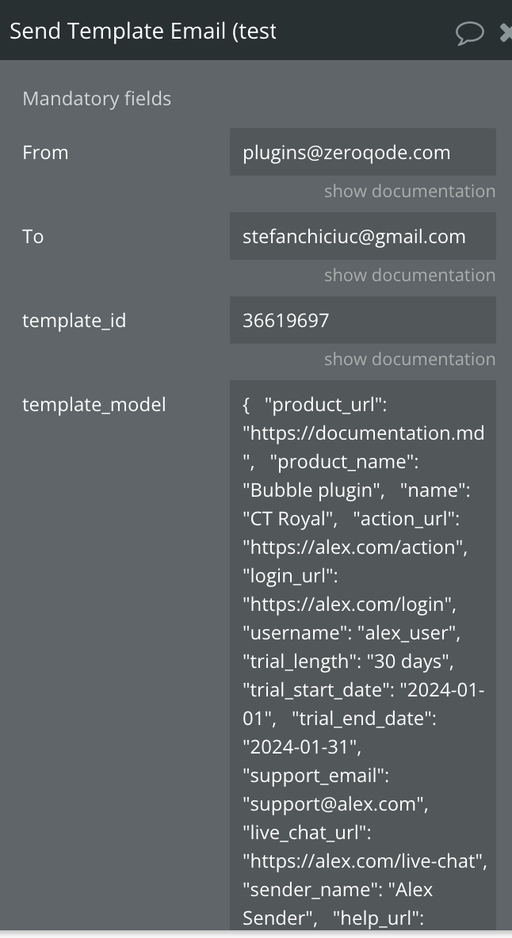
Task: Place cursor on "username": "alex_user" line
Action: click(x=351, y=633)
